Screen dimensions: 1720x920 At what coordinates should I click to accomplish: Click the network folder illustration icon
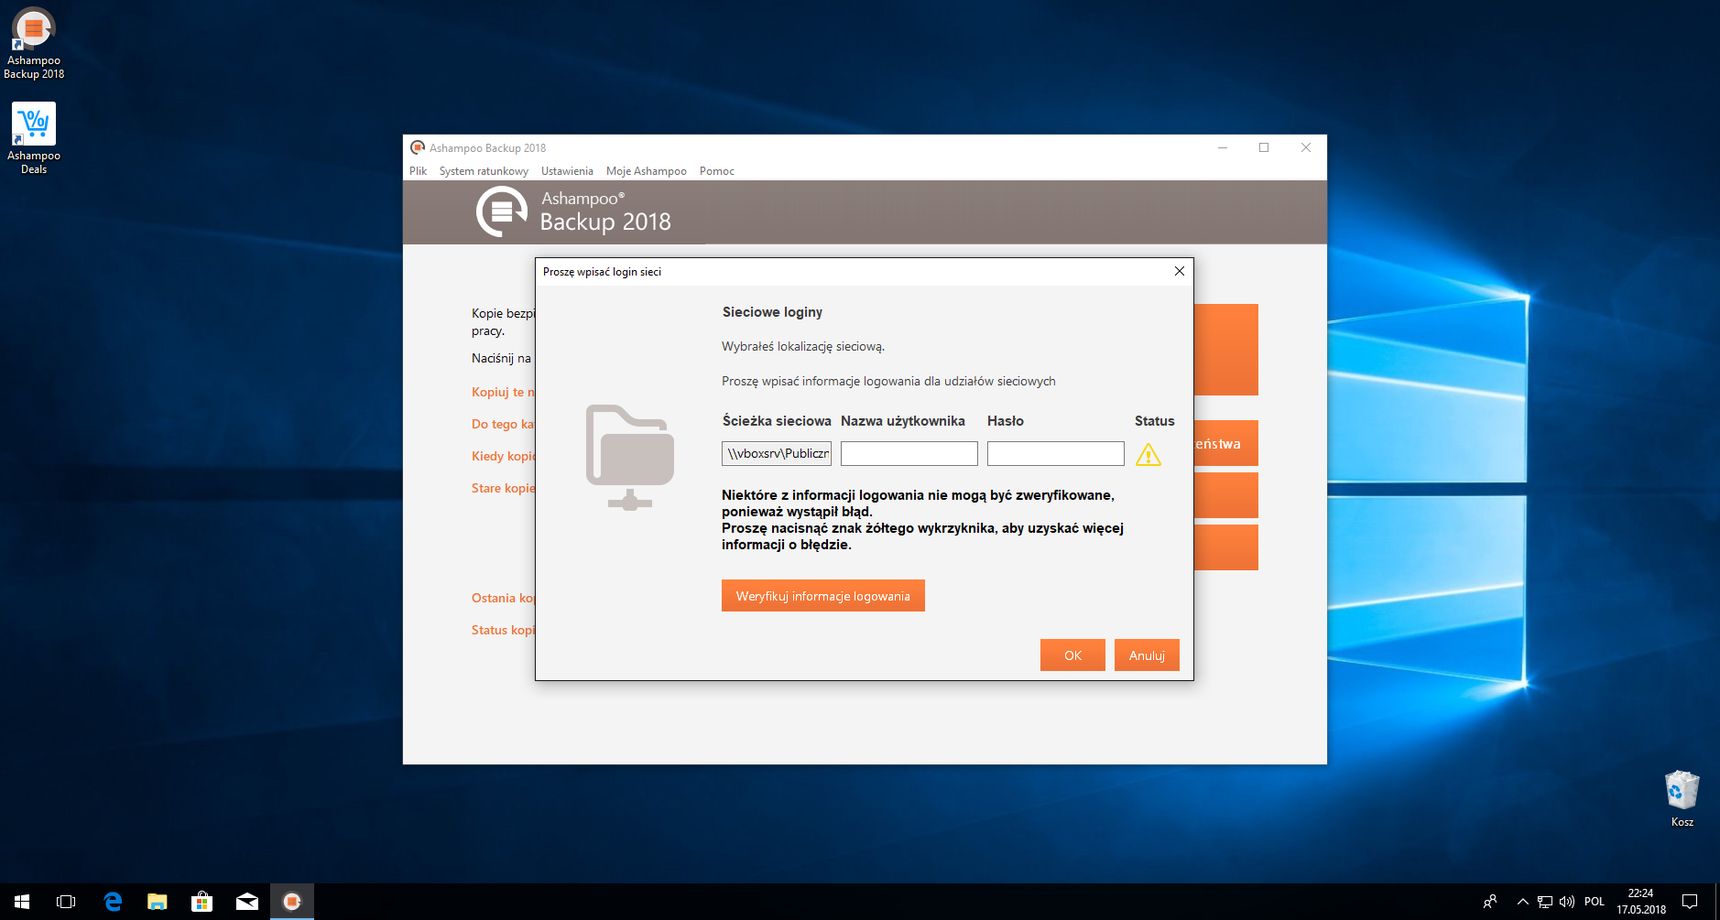(x=630, y=457)
